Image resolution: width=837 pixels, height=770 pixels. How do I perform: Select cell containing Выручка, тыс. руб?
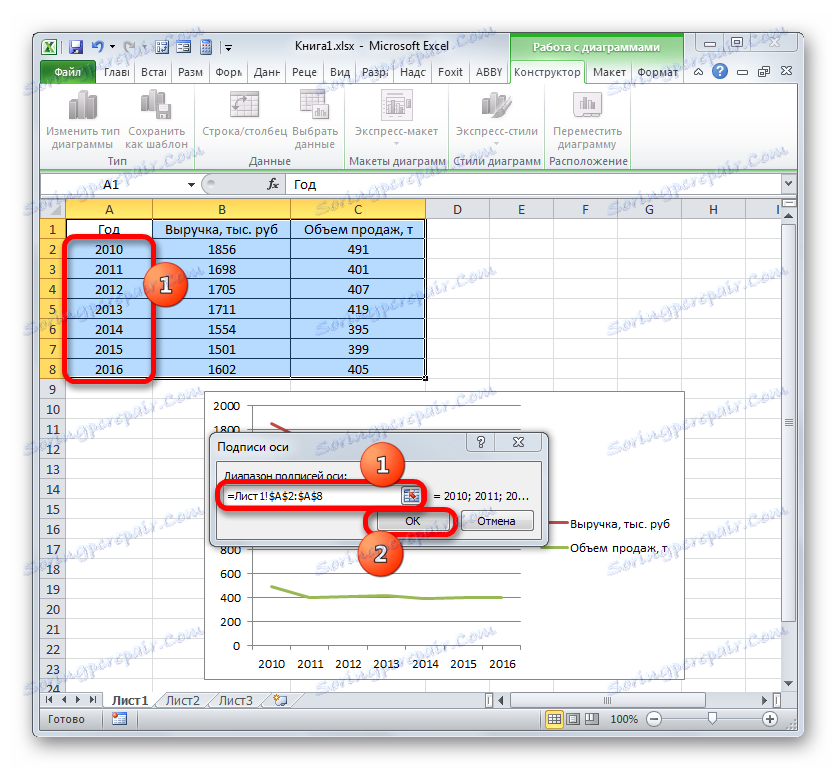click(x=222, y=230)
